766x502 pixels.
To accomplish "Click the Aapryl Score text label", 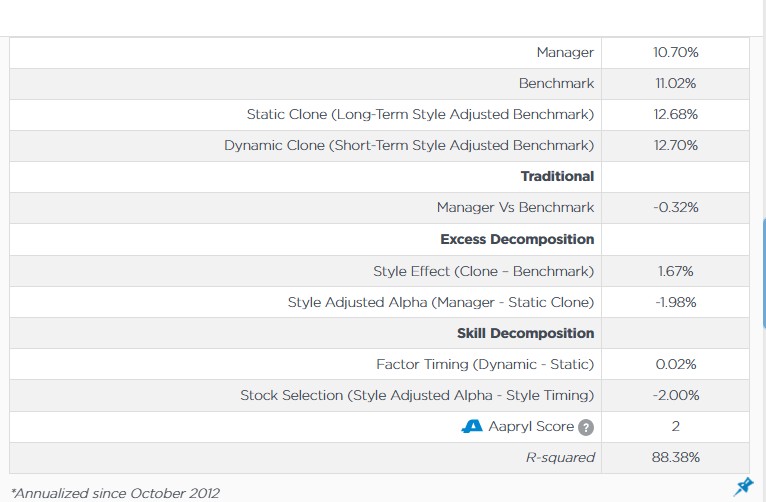I will pyautogui.click(x=531, y=427).
